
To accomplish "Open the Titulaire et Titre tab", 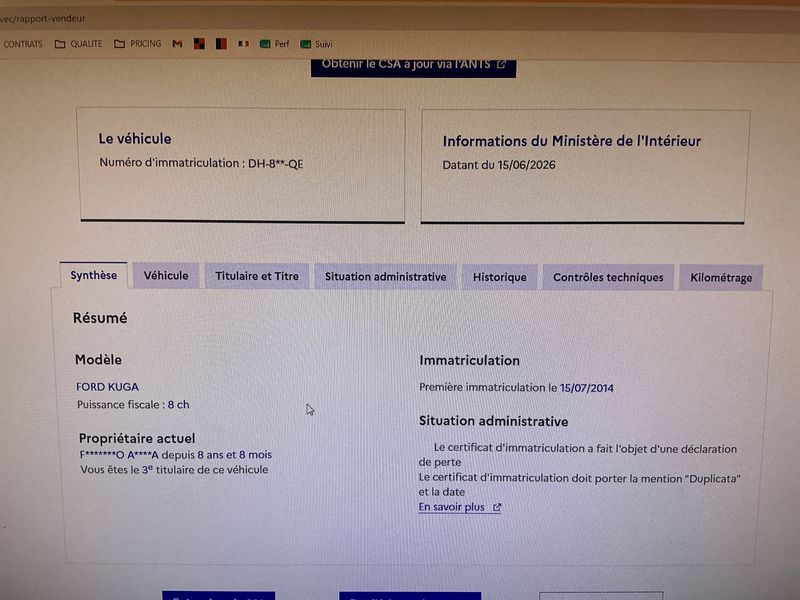I will [257, 276].
